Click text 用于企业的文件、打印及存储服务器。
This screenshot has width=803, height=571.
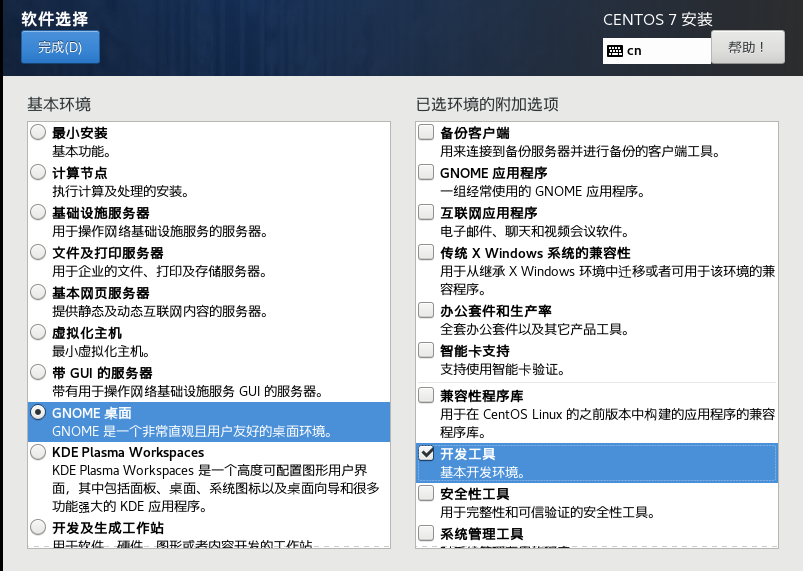point(159,271)
